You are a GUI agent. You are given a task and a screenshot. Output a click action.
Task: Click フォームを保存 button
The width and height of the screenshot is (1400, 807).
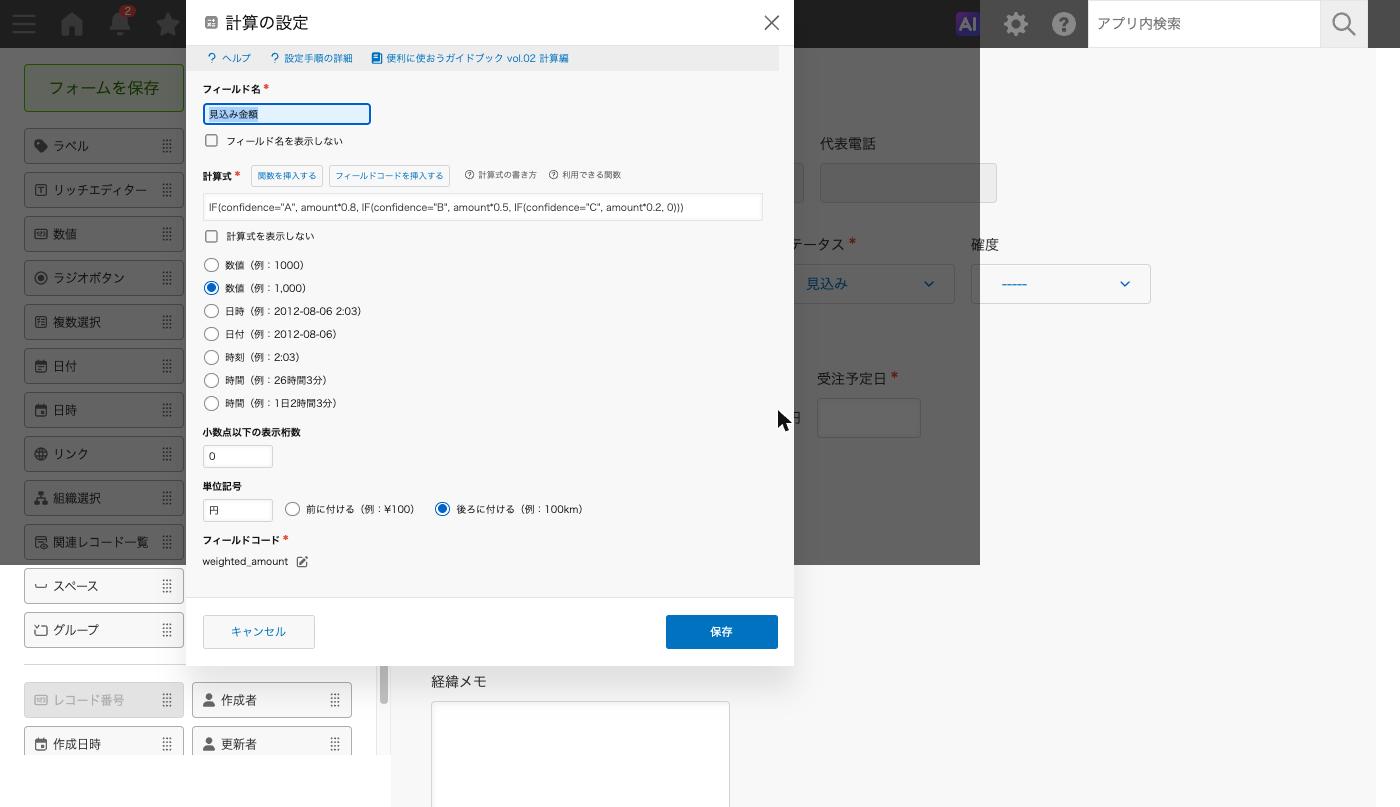point(104,88)
